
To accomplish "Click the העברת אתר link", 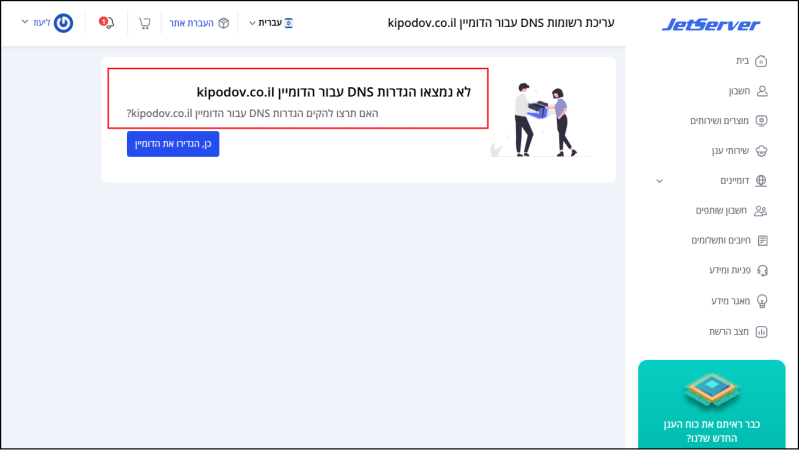I will 192,23.
